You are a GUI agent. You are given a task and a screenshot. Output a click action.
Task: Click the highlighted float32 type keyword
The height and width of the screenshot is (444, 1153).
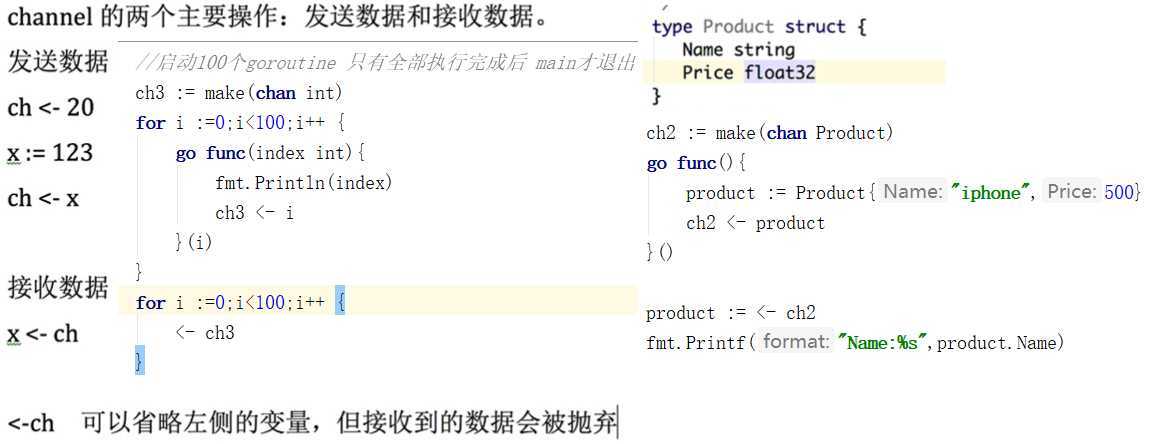coord(779,73)
